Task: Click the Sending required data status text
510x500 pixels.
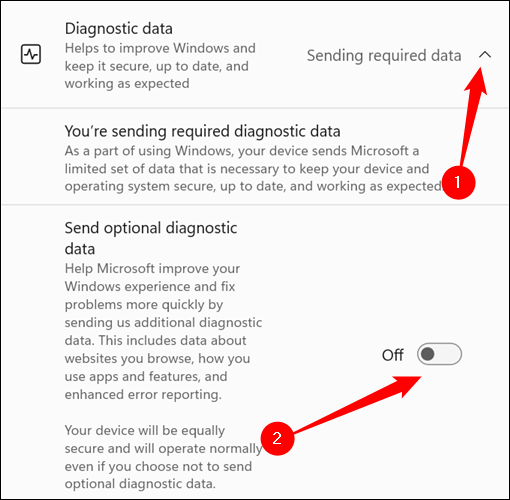Action: tap(384, 56)
